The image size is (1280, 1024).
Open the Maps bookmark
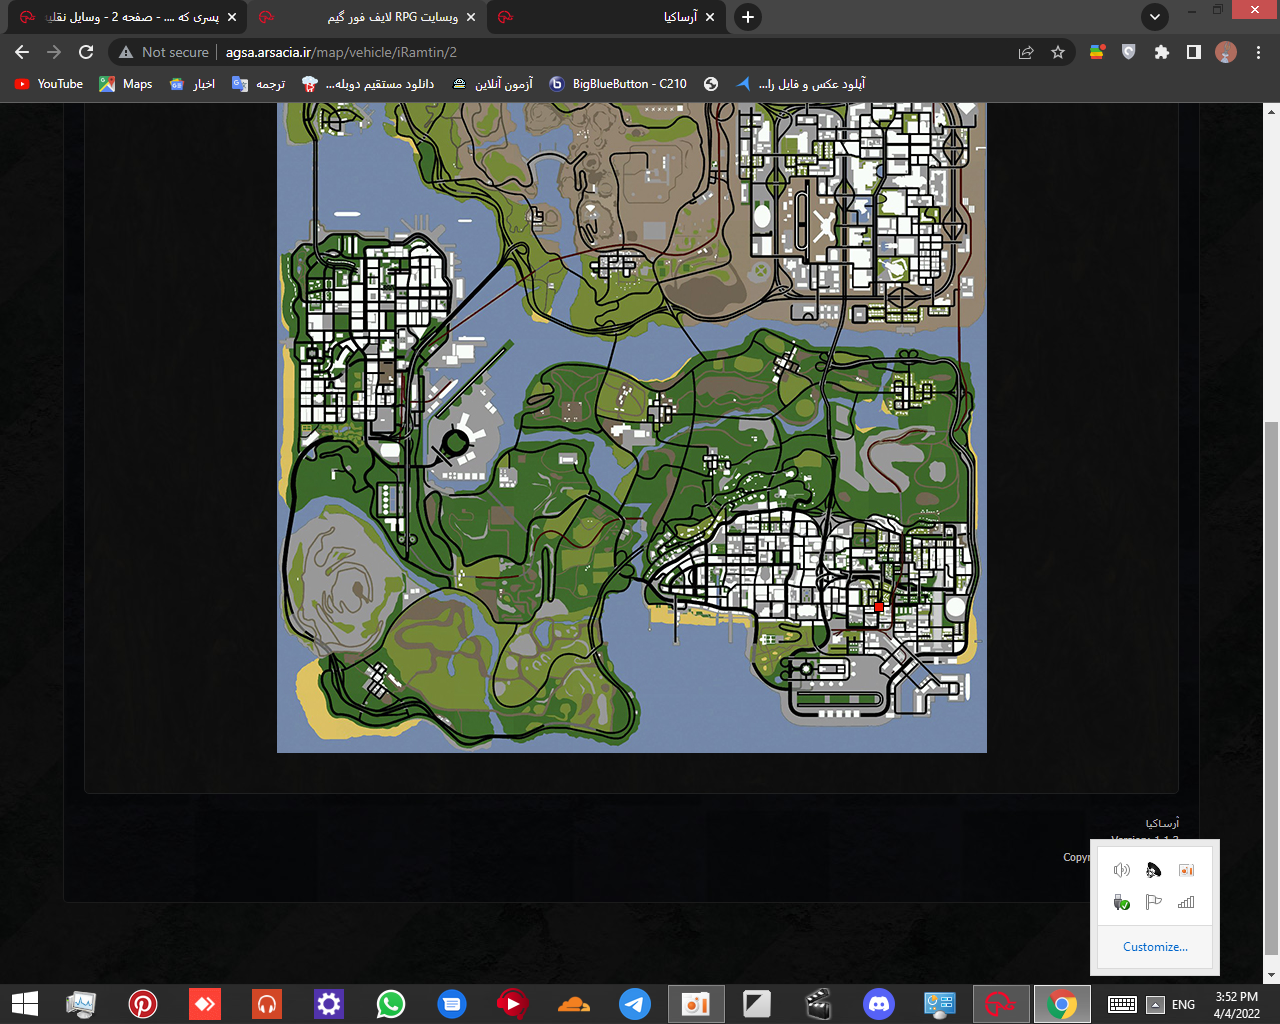pyautogui.click(x=126, y=84)
